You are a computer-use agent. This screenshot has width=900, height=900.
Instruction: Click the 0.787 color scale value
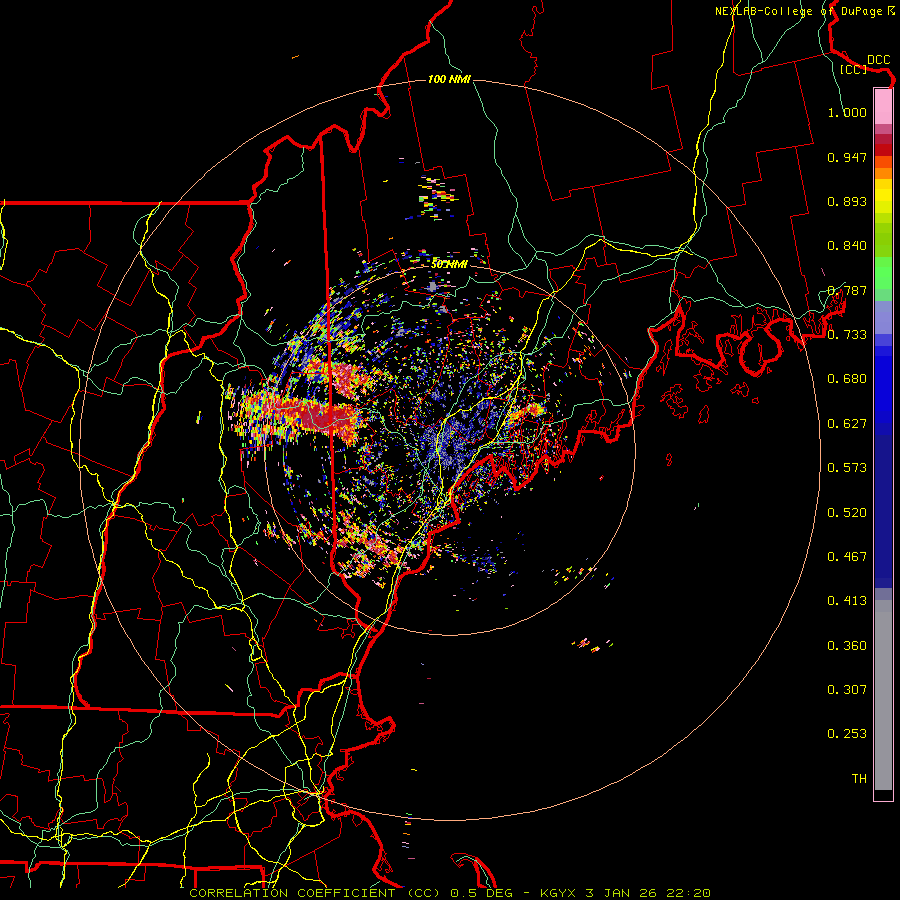pos(847,290)
